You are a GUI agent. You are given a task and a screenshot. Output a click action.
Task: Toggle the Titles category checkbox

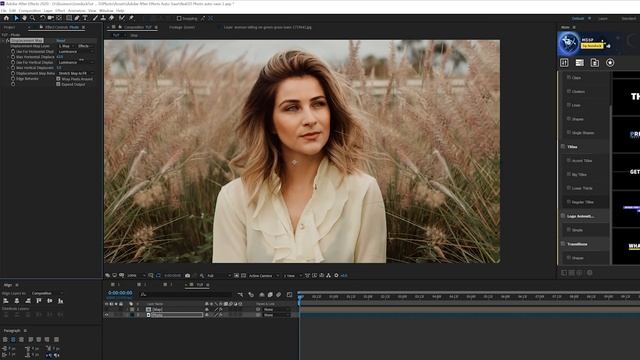pos(563,147)
